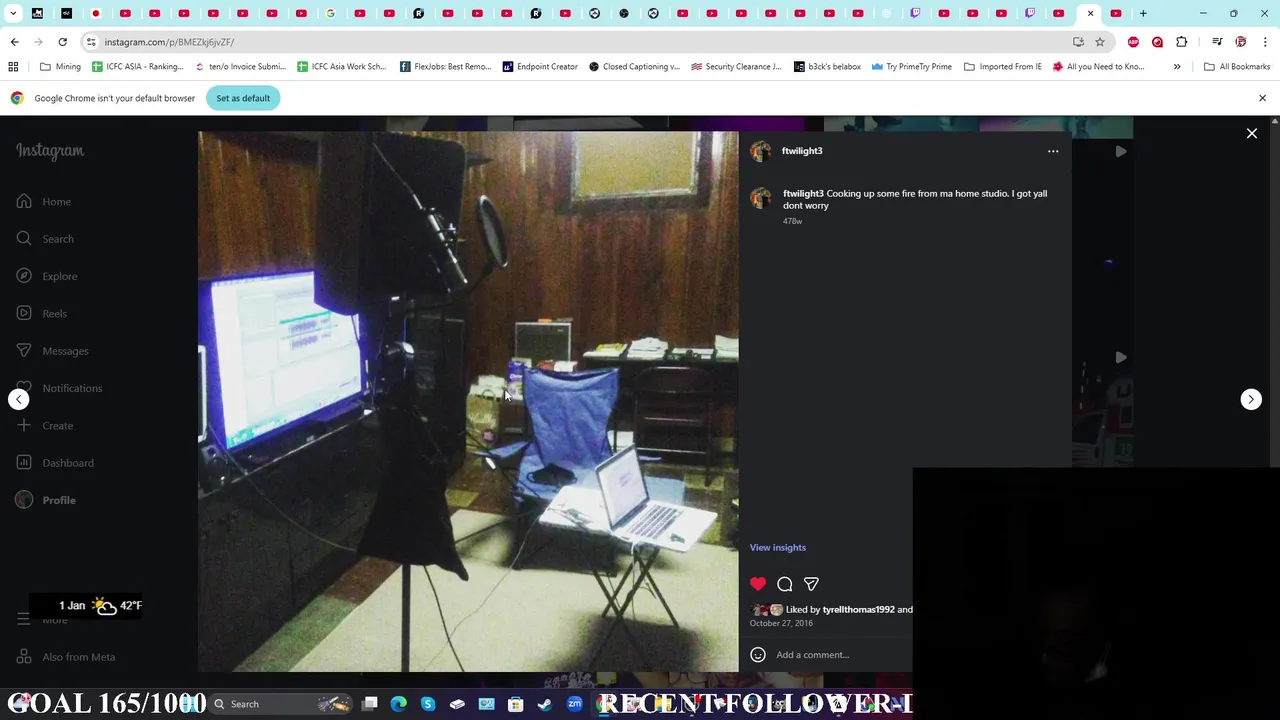
Task: Close the active Instagram tab
Action: click(1090, 14)
